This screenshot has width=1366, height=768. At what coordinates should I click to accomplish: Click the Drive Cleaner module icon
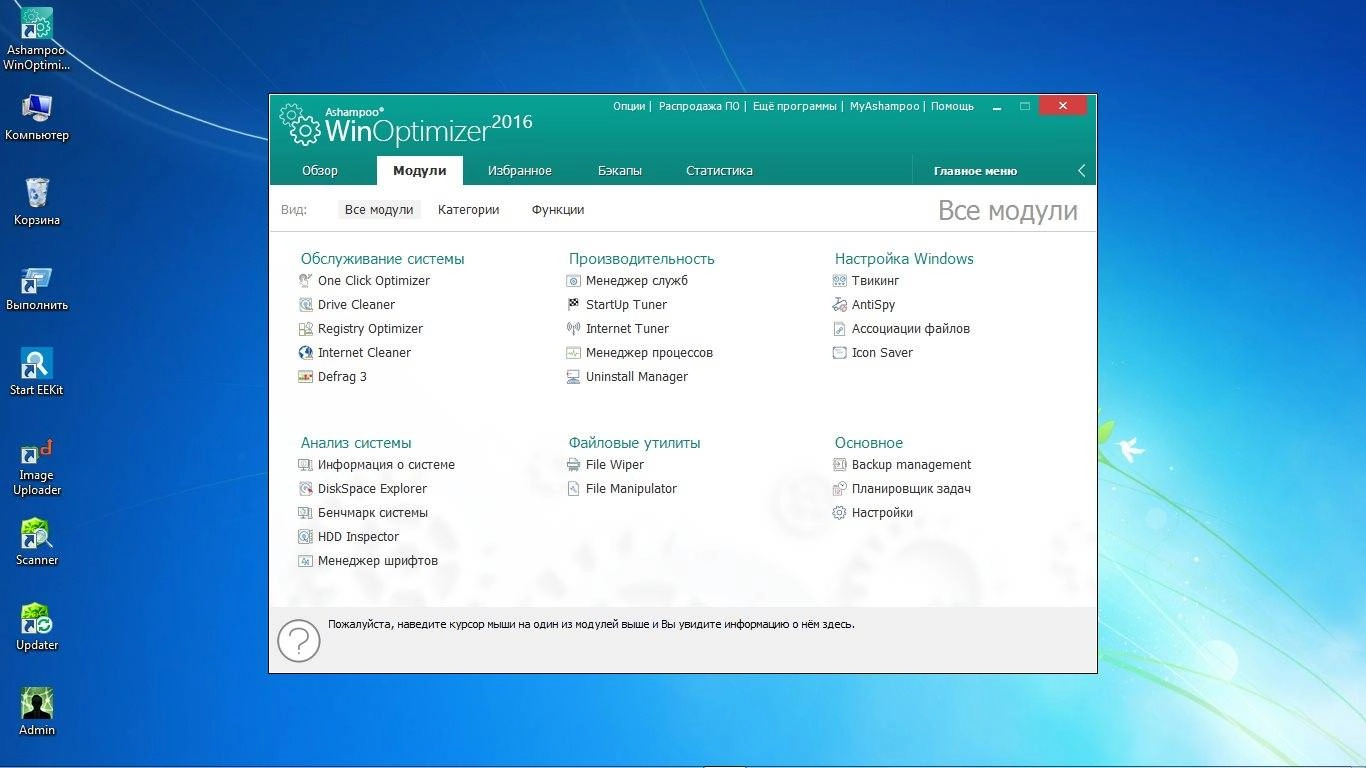point(306,305)
